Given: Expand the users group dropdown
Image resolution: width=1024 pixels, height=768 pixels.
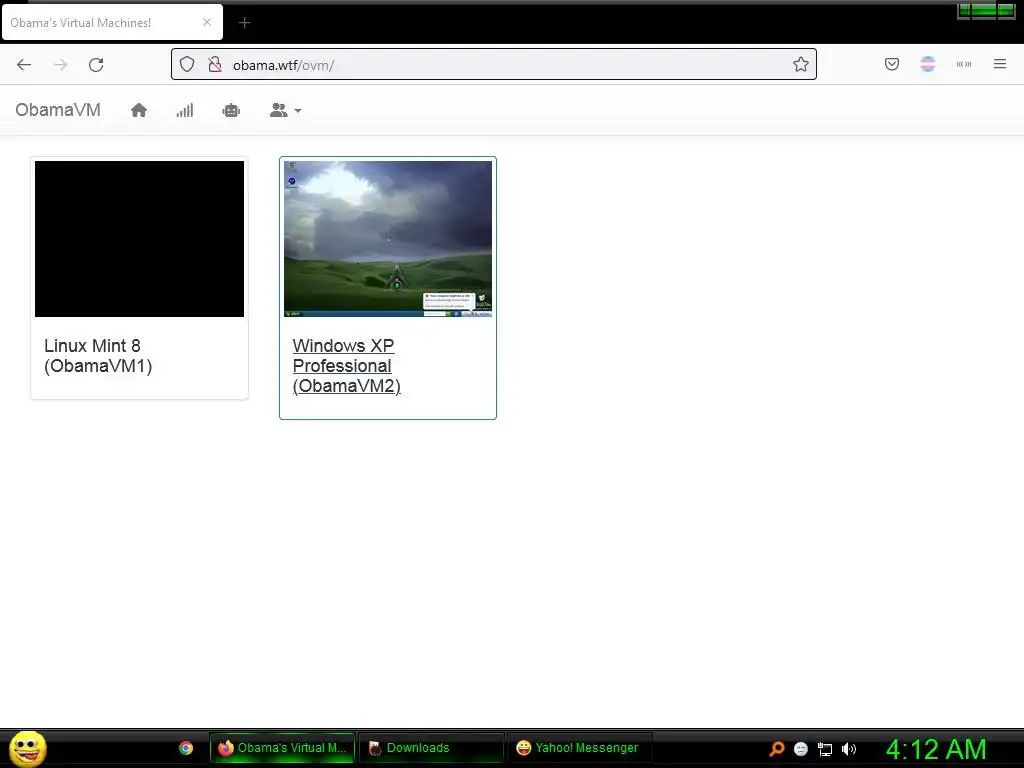Looking at the screenshot, I should pos(285,110).
